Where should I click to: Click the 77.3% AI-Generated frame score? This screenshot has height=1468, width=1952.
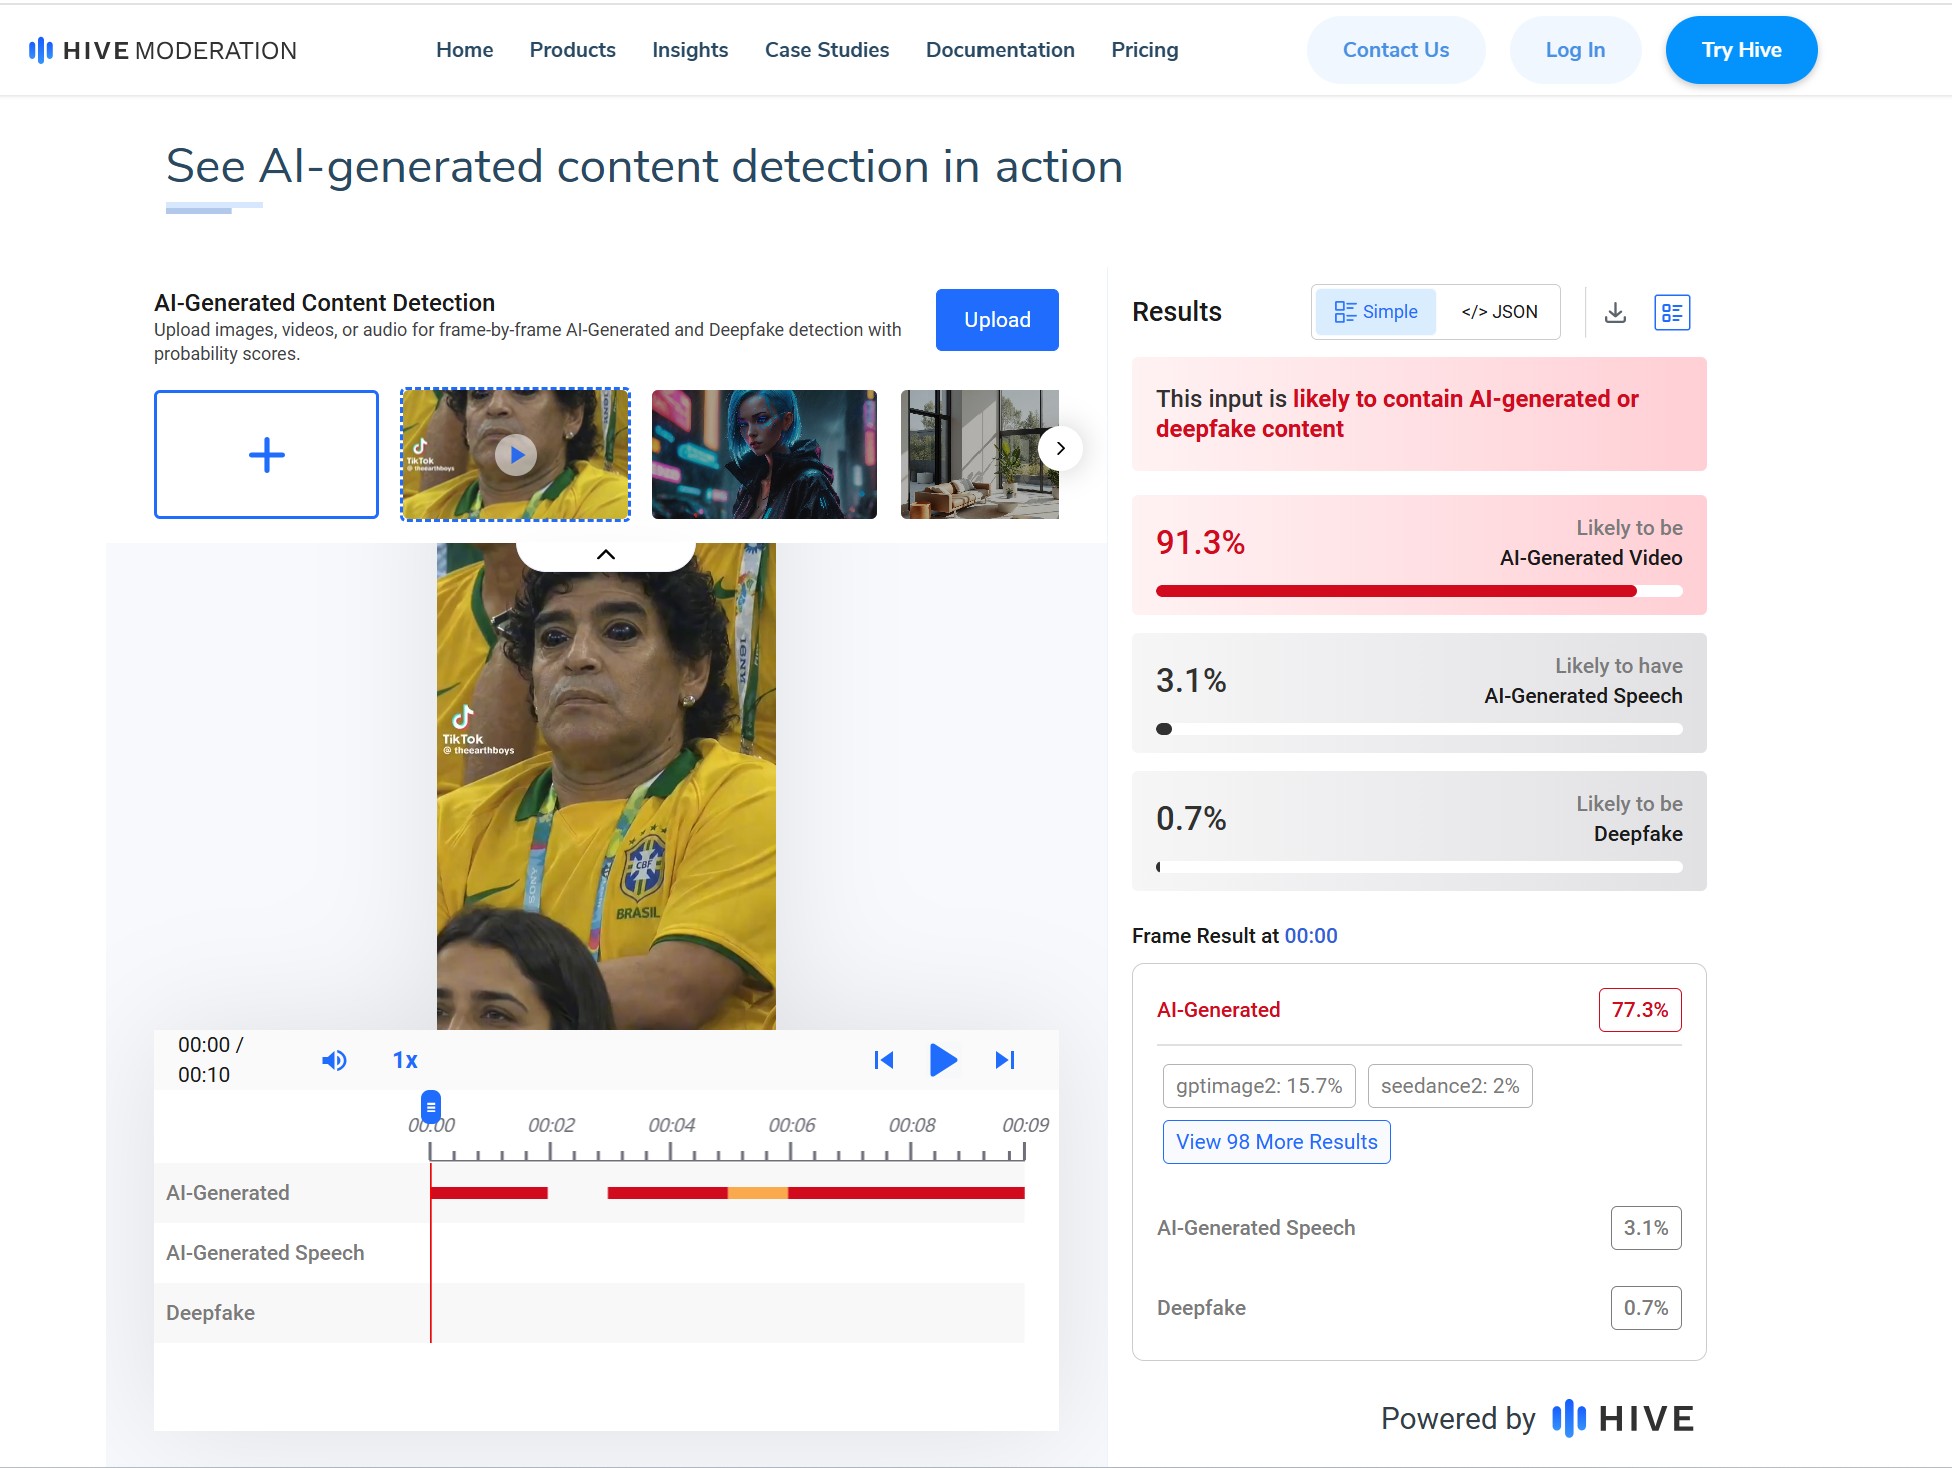(1640, 1010)
